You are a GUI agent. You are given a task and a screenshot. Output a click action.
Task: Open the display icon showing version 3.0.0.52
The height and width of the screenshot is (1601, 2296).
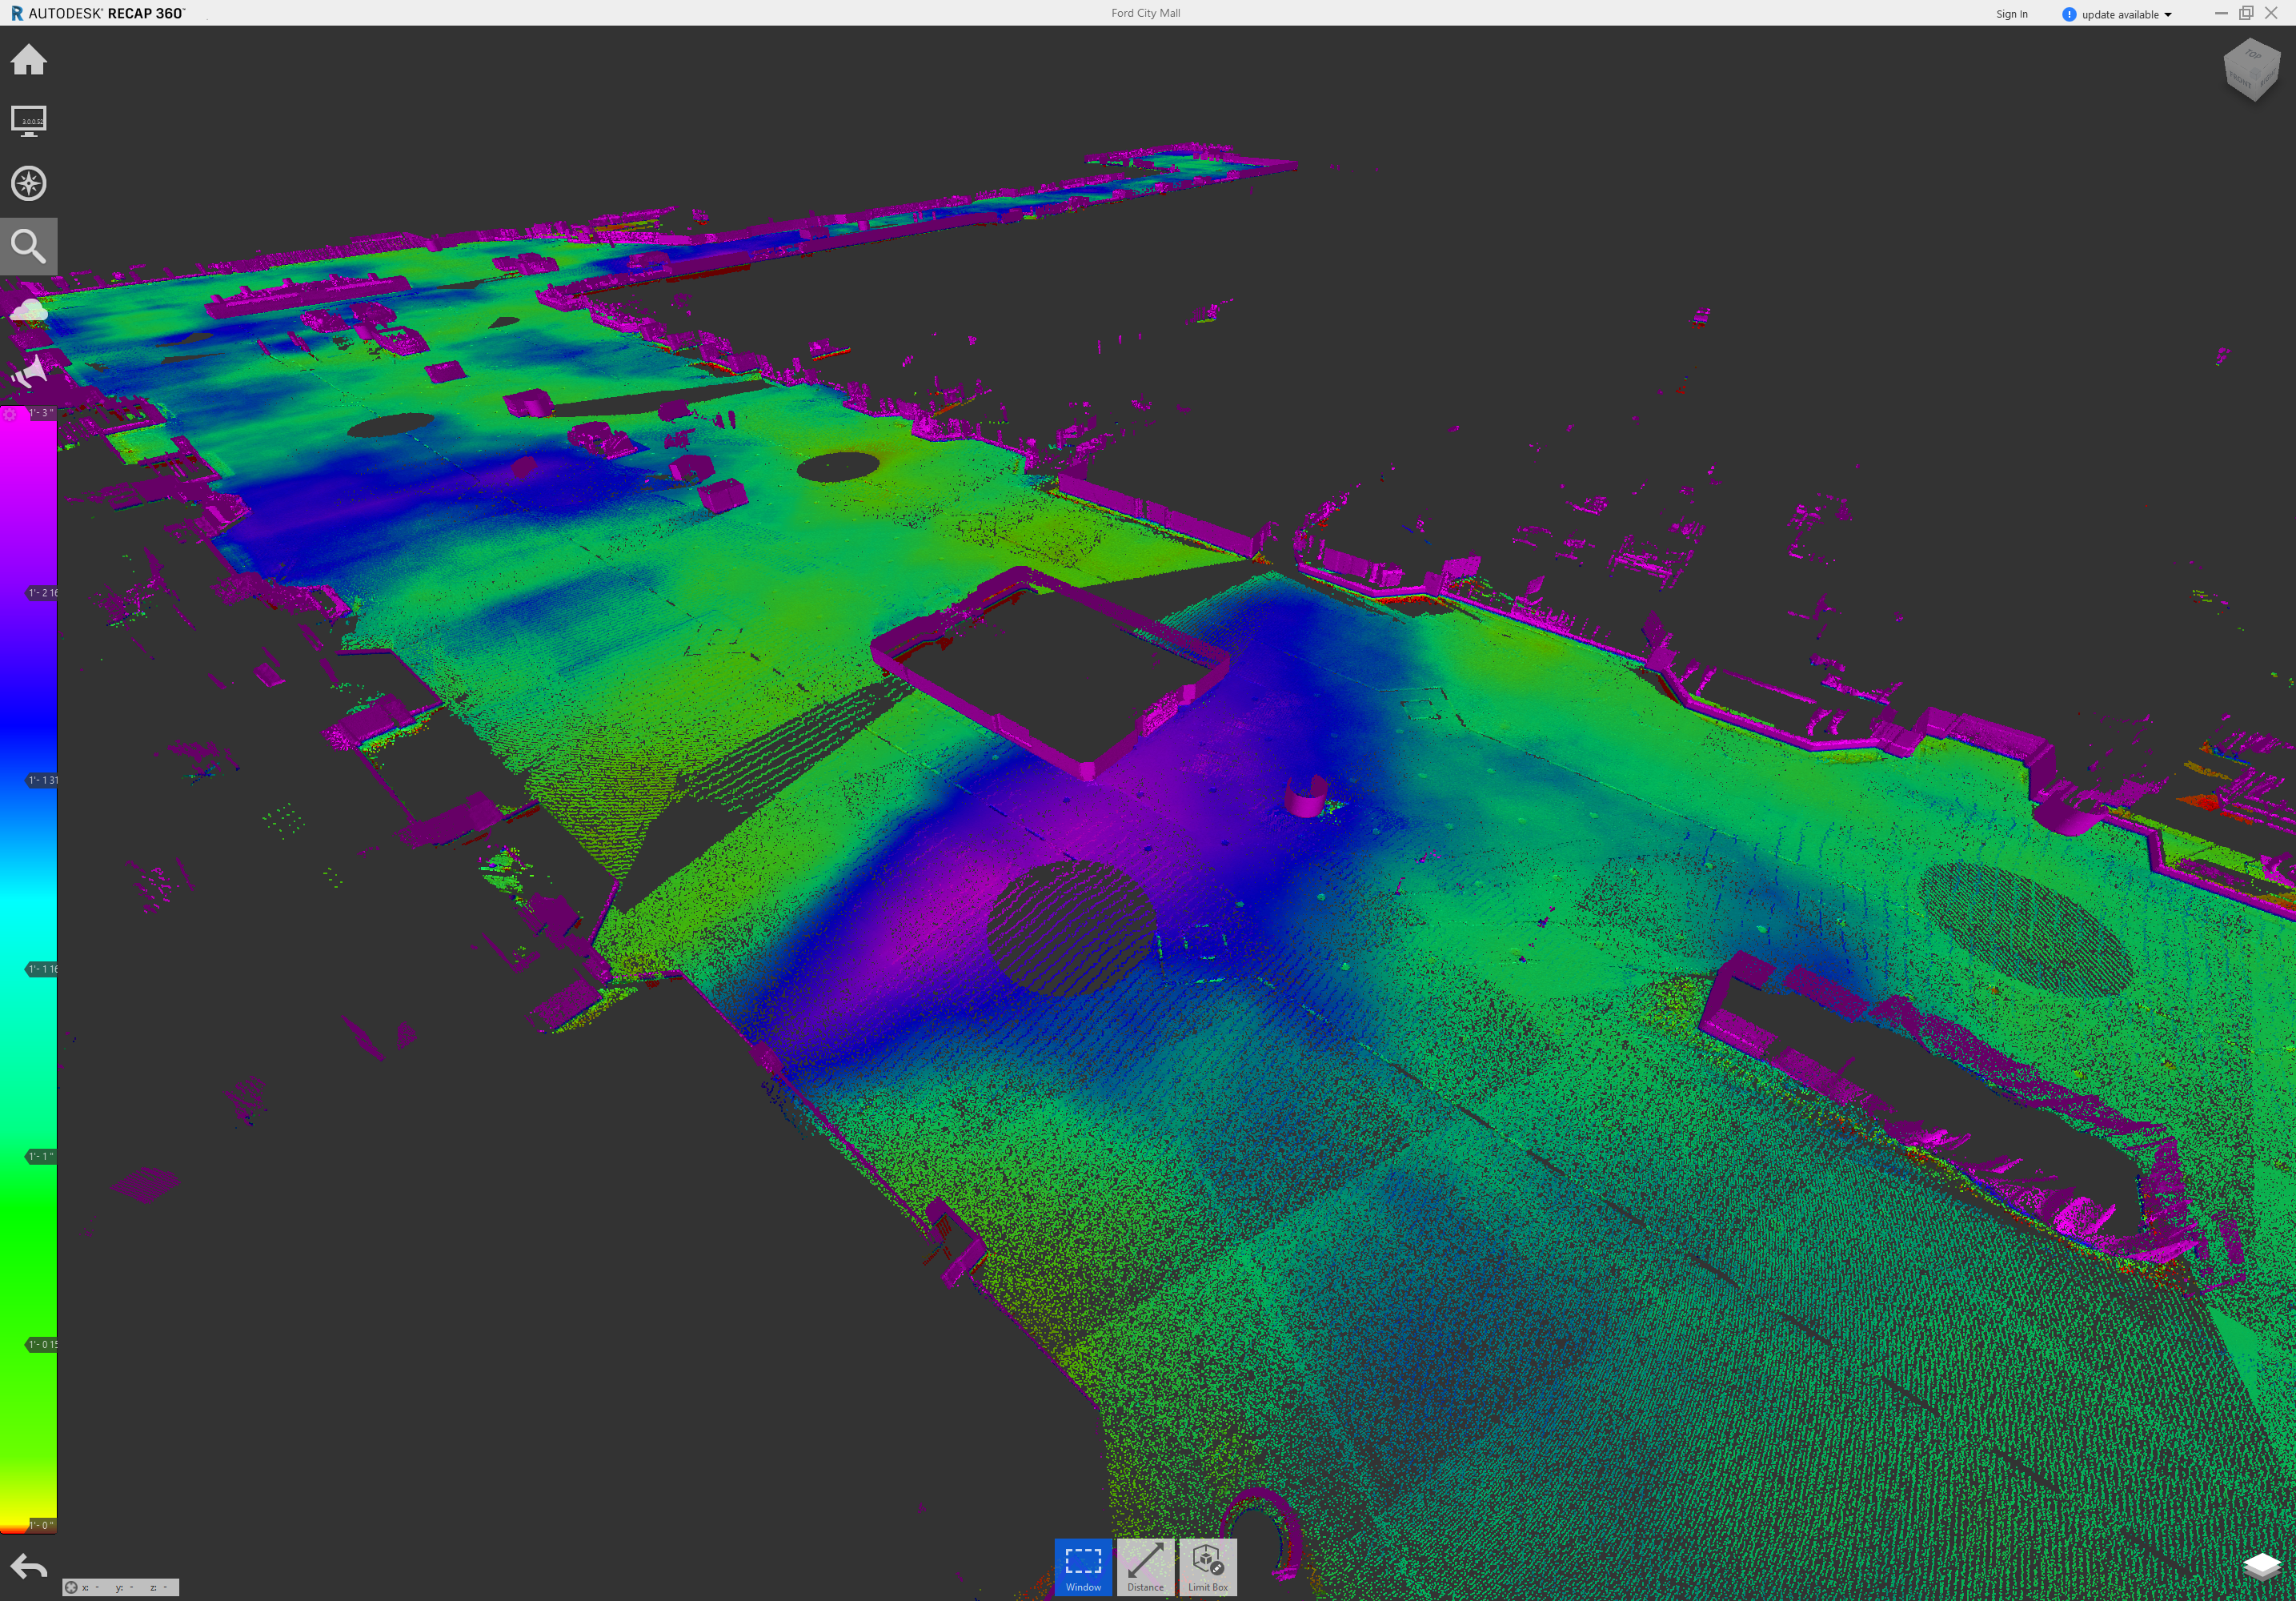pyautogui.click(x=29, y=121)
